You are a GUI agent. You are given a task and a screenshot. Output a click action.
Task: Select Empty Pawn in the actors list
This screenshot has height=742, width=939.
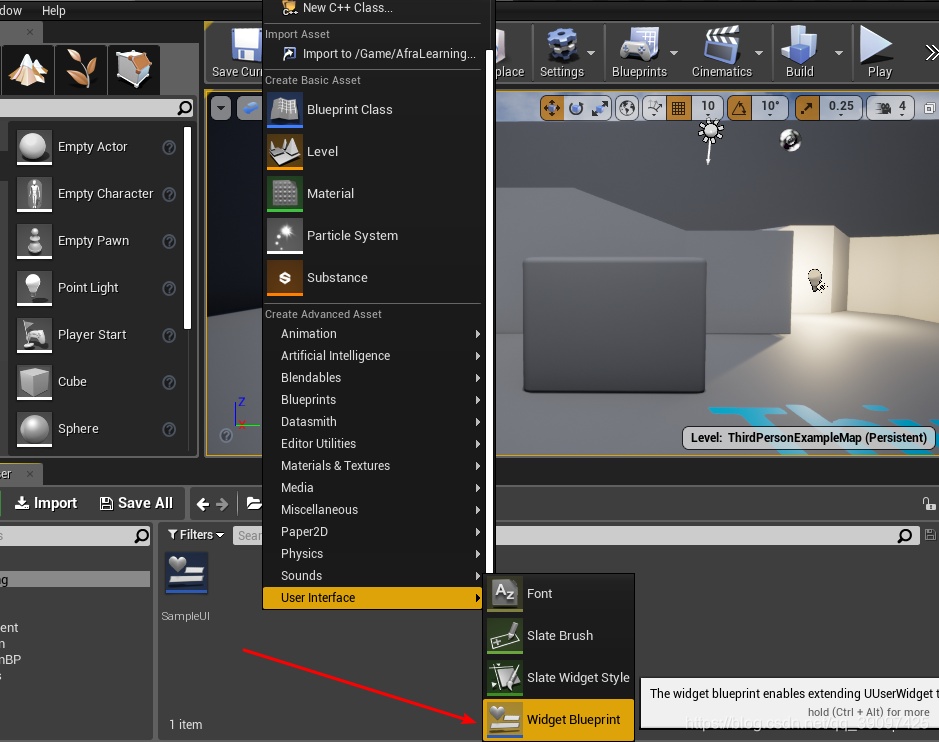tap(96, 241)
